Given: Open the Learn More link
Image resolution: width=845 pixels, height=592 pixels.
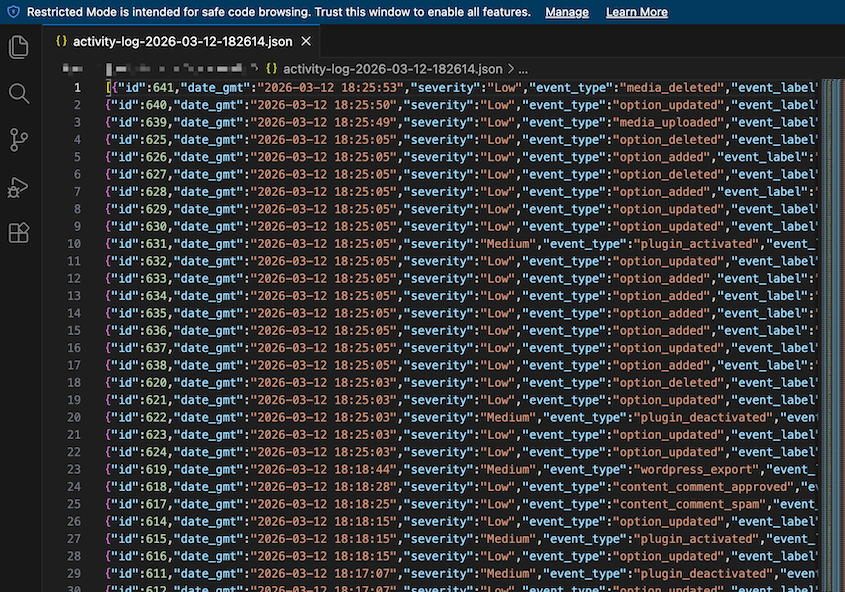Looking at the screenshot, I should click(637, 12).
